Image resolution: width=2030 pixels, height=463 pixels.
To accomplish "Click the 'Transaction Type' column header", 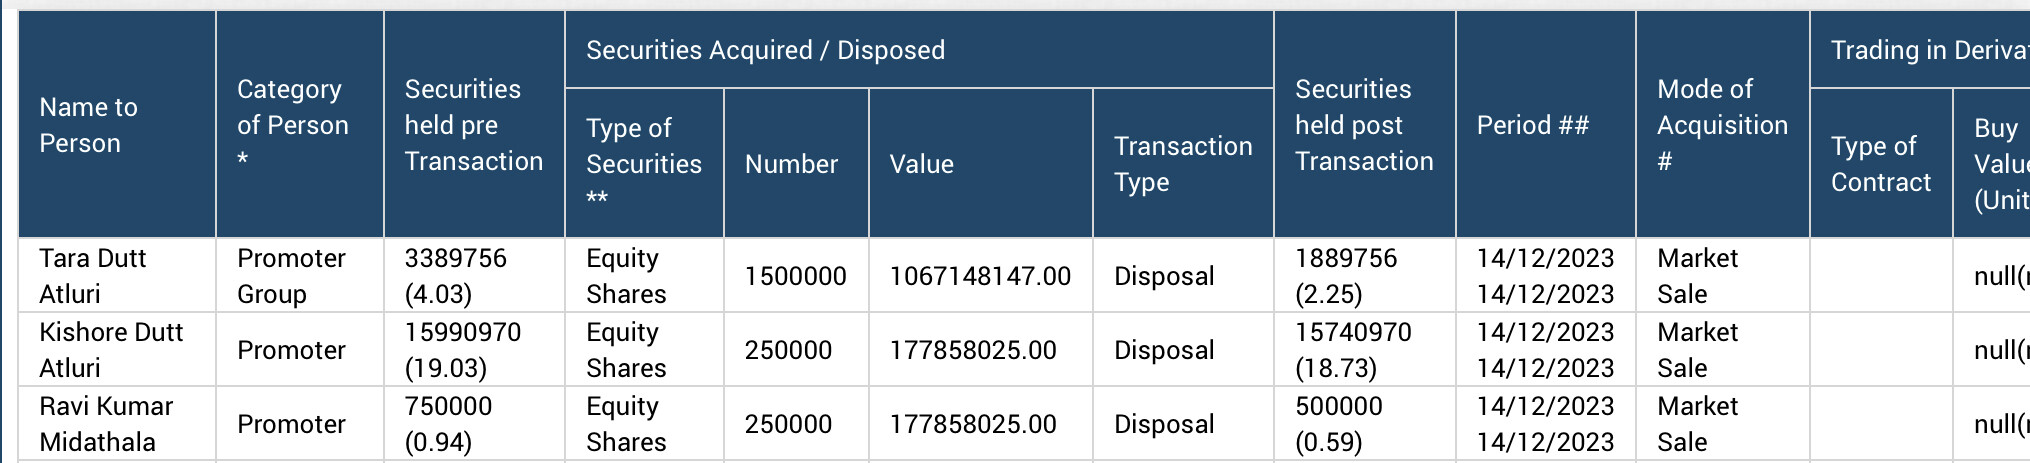I will point(1182,164).
